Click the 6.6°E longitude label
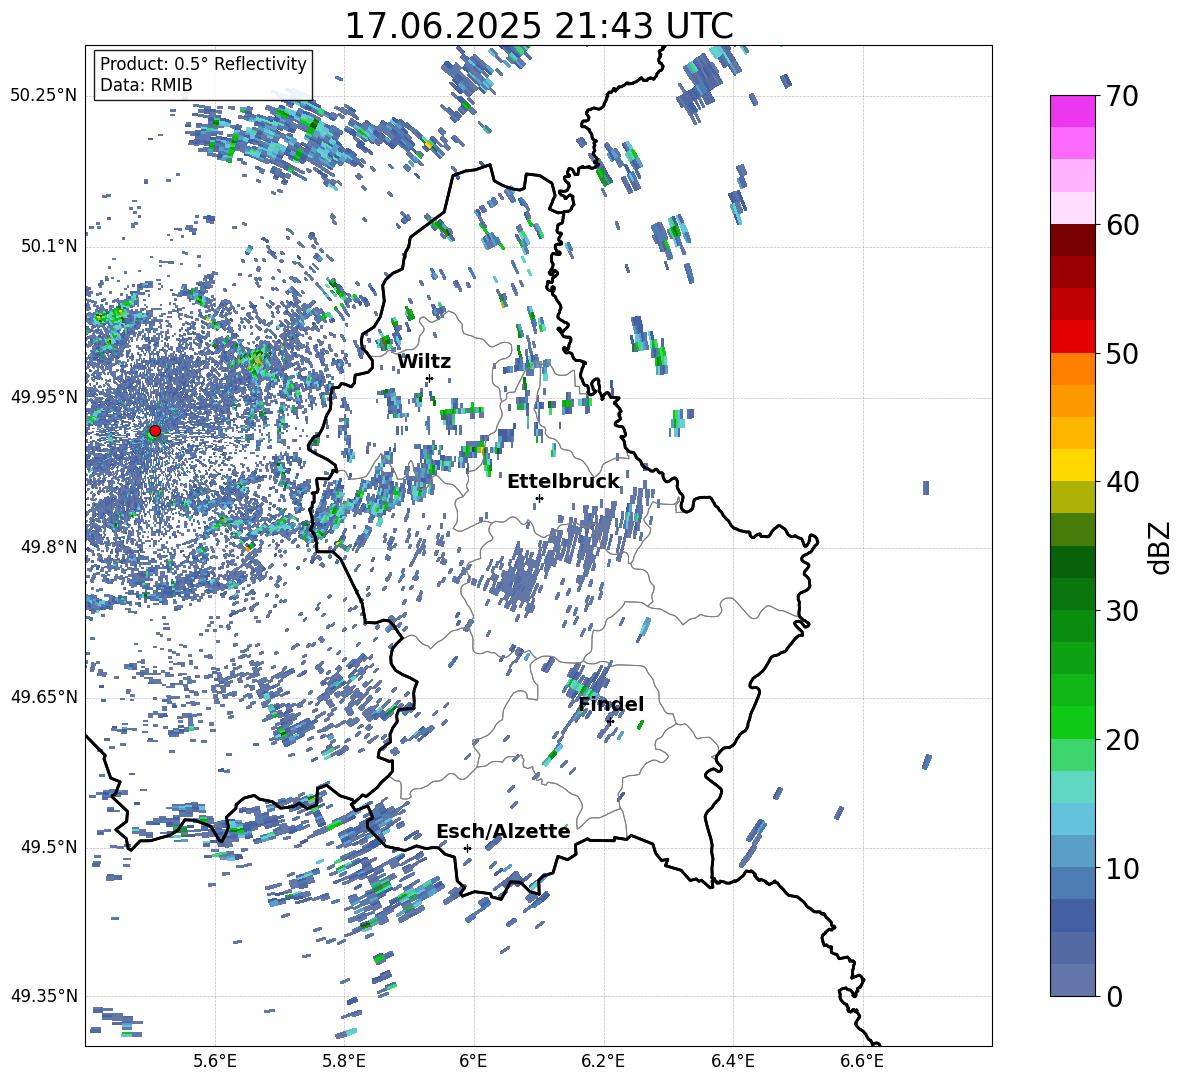The width and height of the screenshot is (1184, 1081). [862, 1061]
